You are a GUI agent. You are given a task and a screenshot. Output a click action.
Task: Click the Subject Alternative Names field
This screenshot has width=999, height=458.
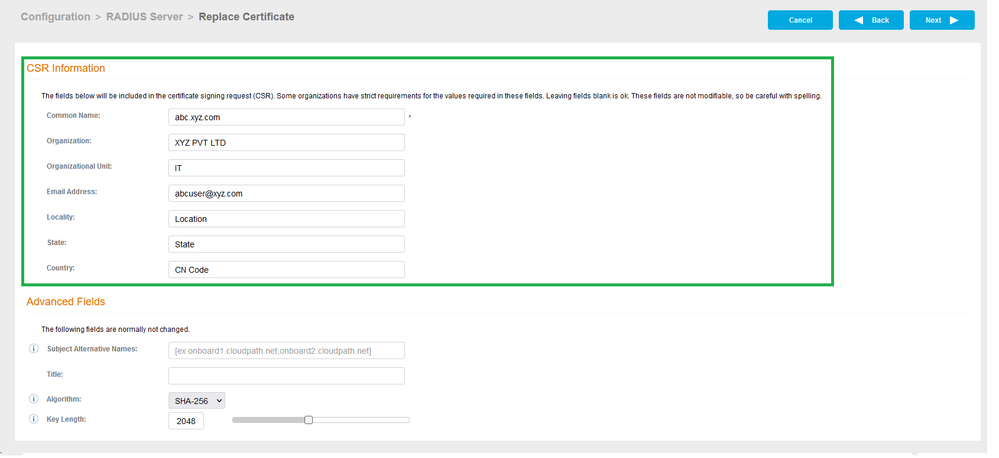point(286,350)
